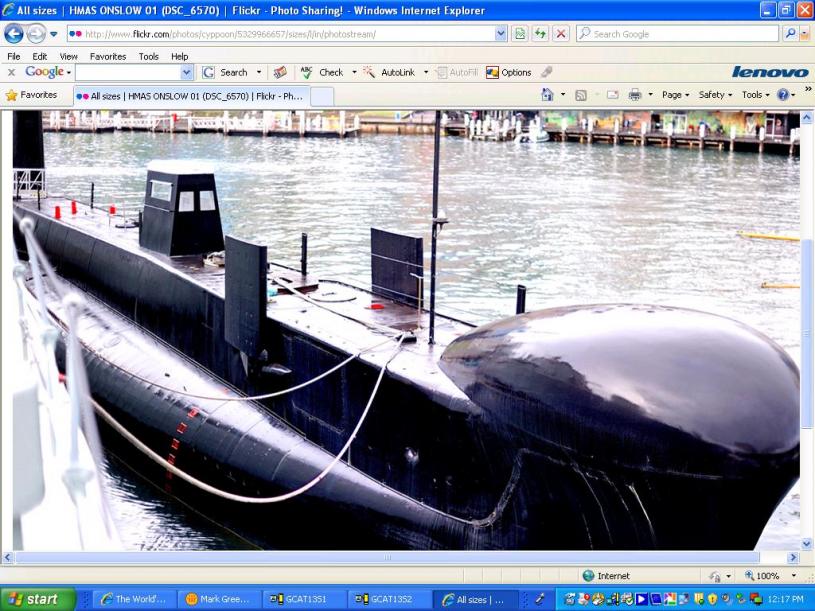
Task: Click the Home icon in command bar
Action: [x=547, y=95]
